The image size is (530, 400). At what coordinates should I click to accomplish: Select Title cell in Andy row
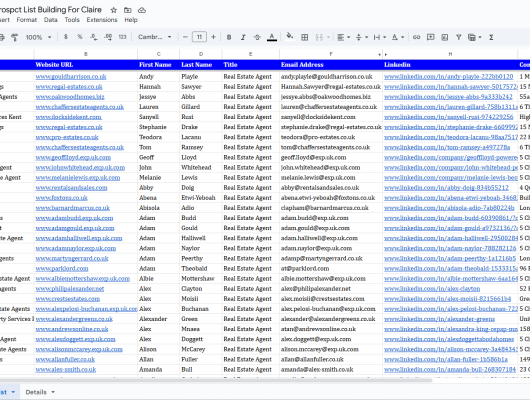(x=251, y=77)
